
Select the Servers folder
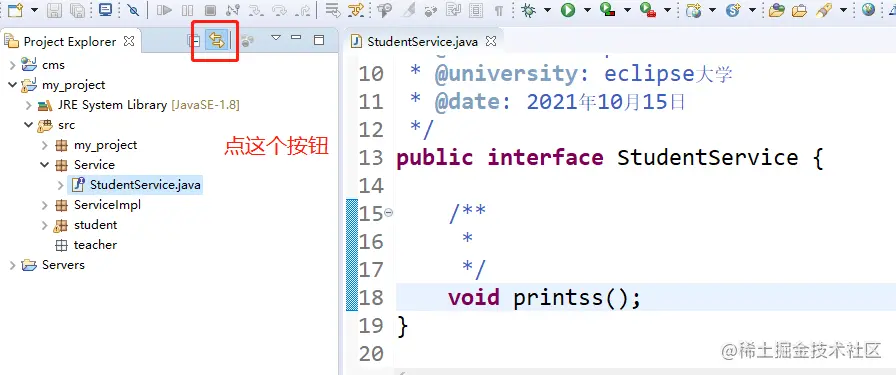pyautogui.click(x=53, y=265)
